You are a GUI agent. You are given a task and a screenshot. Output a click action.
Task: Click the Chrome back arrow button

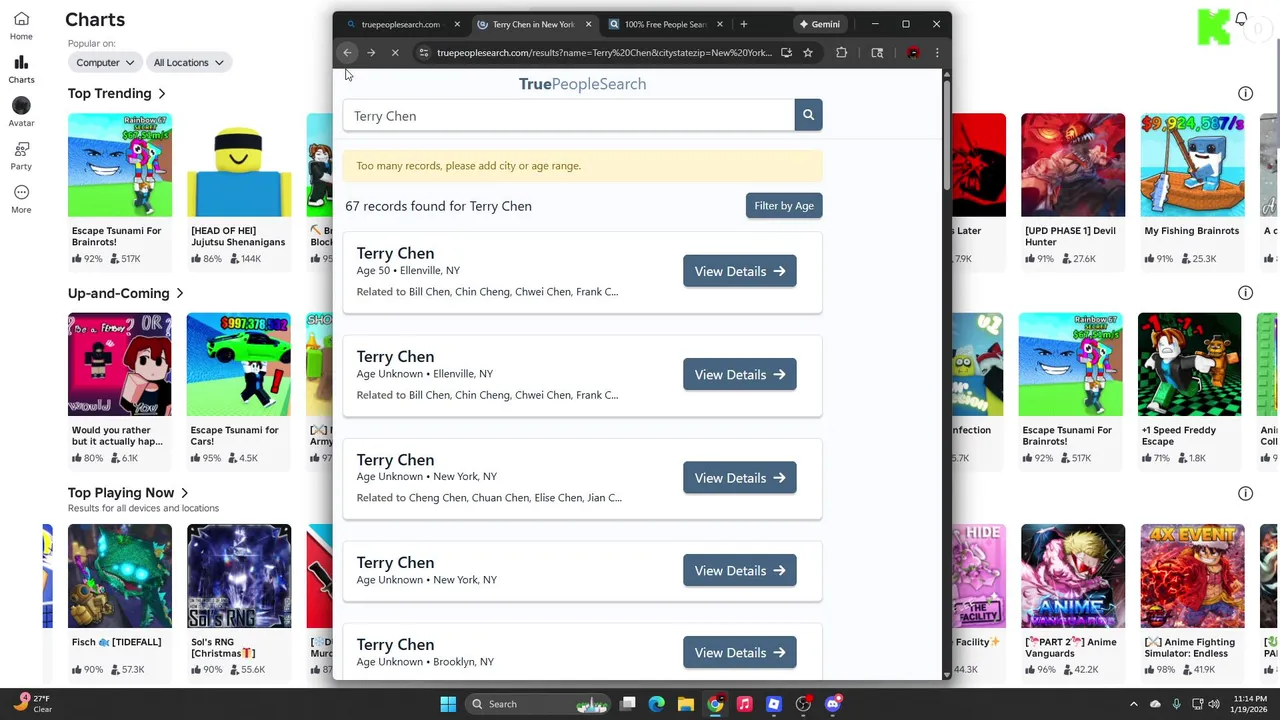pyautogui.click(x=347, y=53)
